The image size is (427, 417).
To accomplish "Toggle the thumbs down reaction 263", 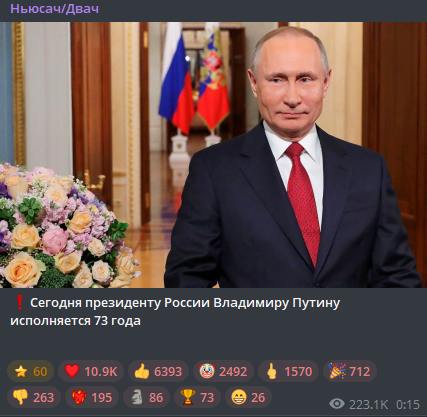I will 34,397.
